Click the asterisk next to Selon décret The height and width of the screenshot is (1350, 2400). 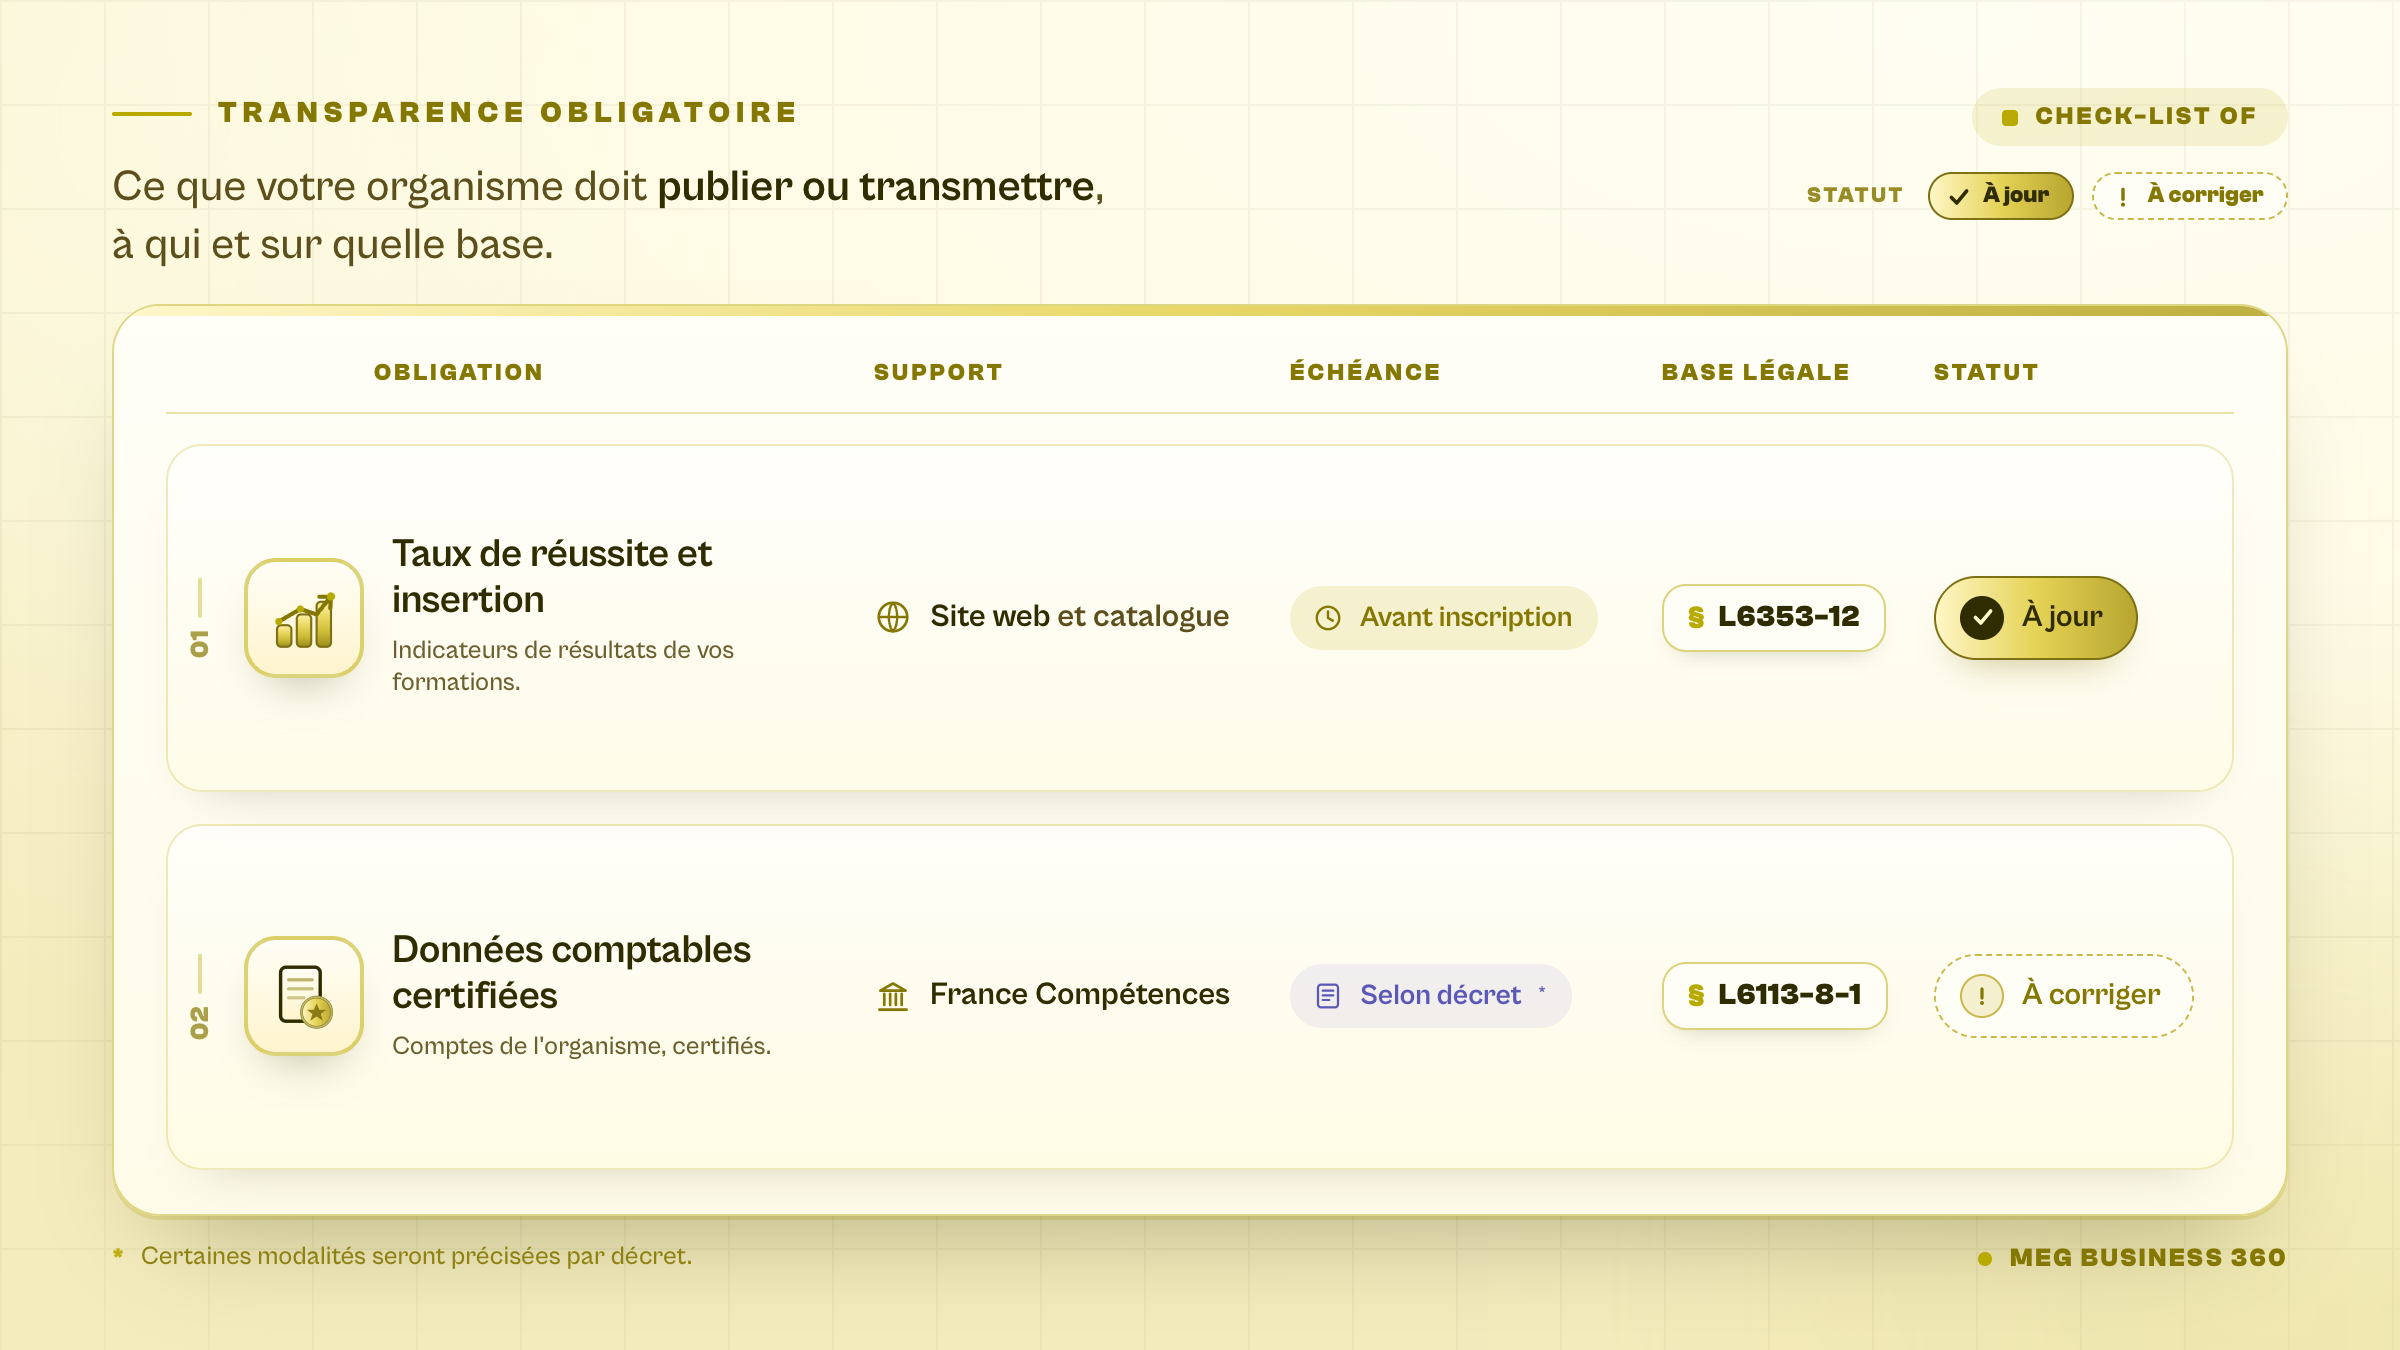(x=1542, y=990)
